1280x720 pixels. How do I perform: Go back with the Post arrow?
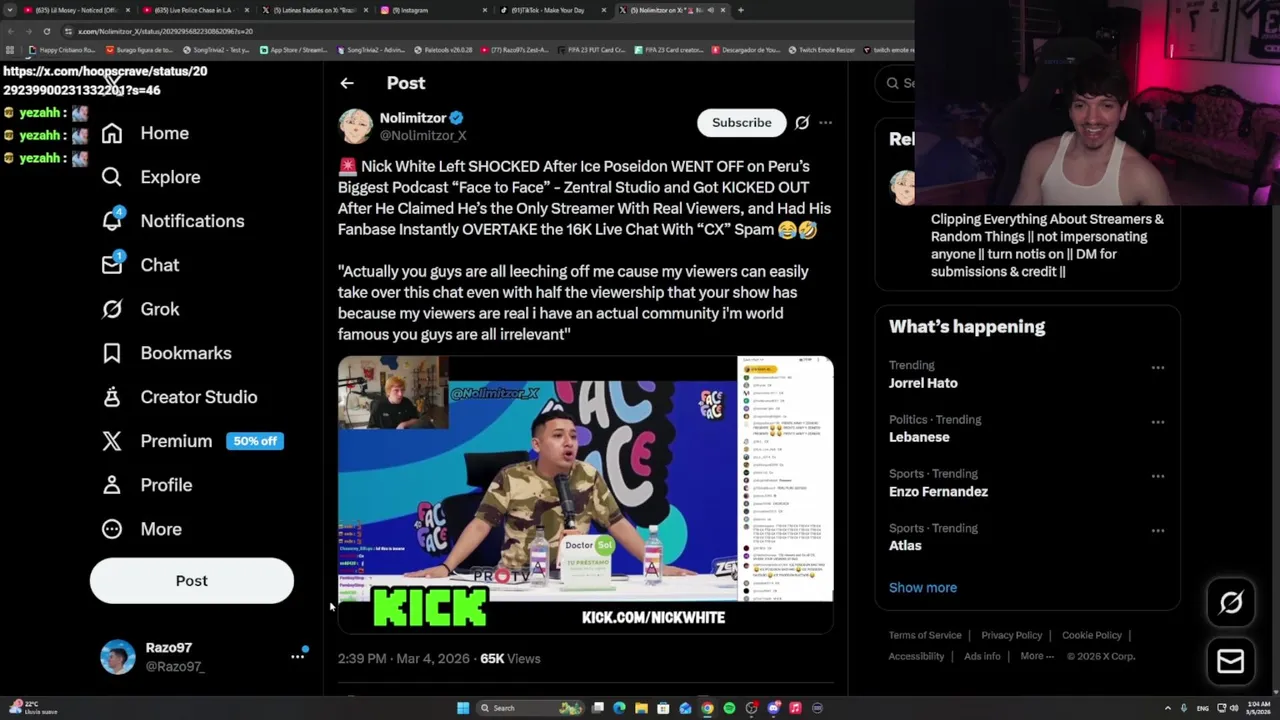tap(347, 83)
